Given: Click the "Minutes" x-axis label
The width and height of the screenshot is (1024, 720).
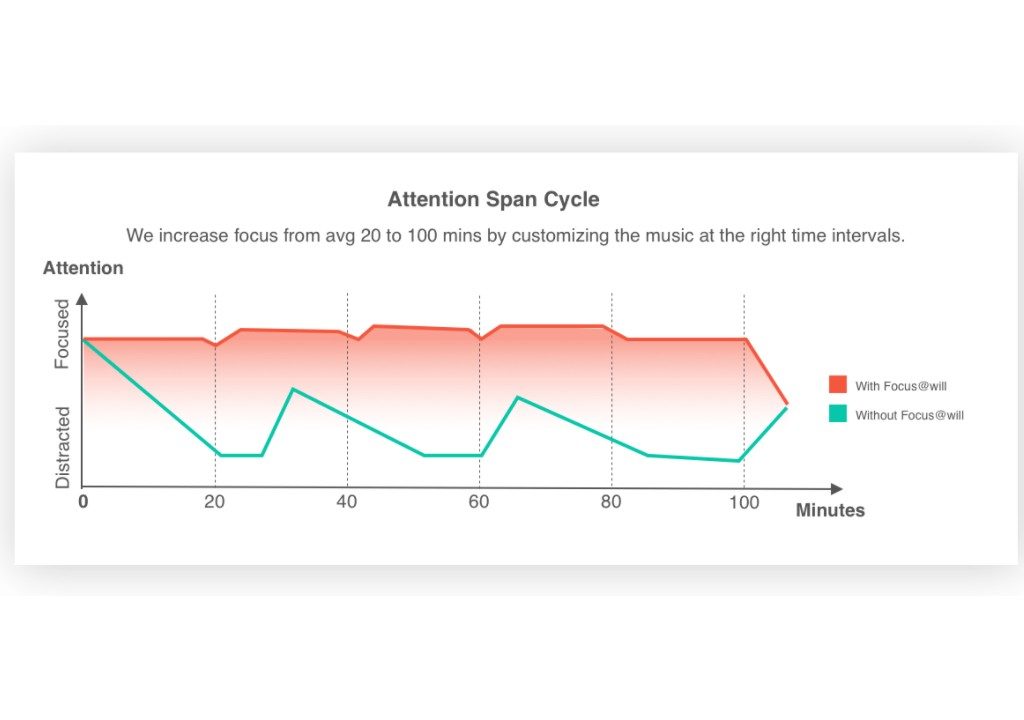Looking at the screenshot, I should 830,510.
